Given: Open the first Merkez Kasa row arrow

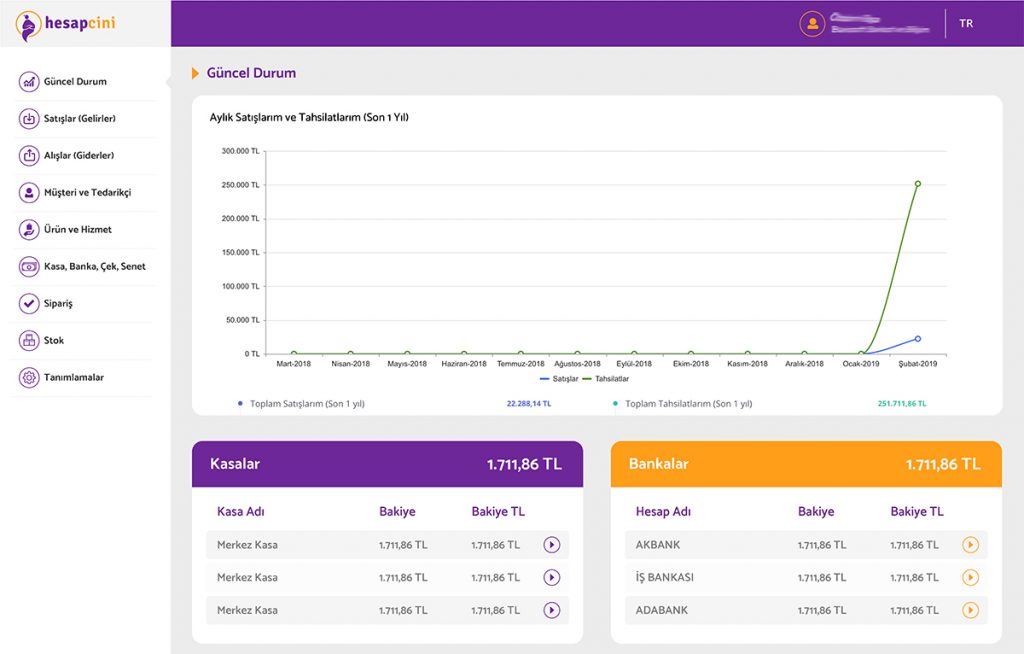Looking at the screenshot, I should coord(551,545).
